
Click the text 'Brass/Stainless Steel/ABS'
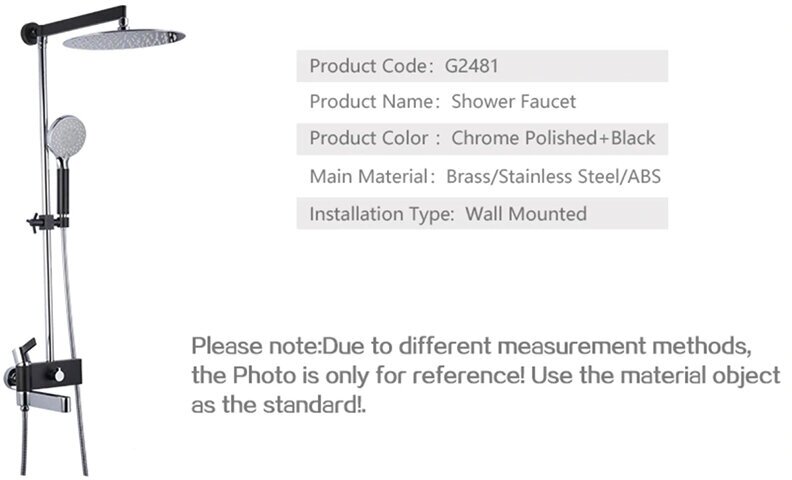point(554,176)
